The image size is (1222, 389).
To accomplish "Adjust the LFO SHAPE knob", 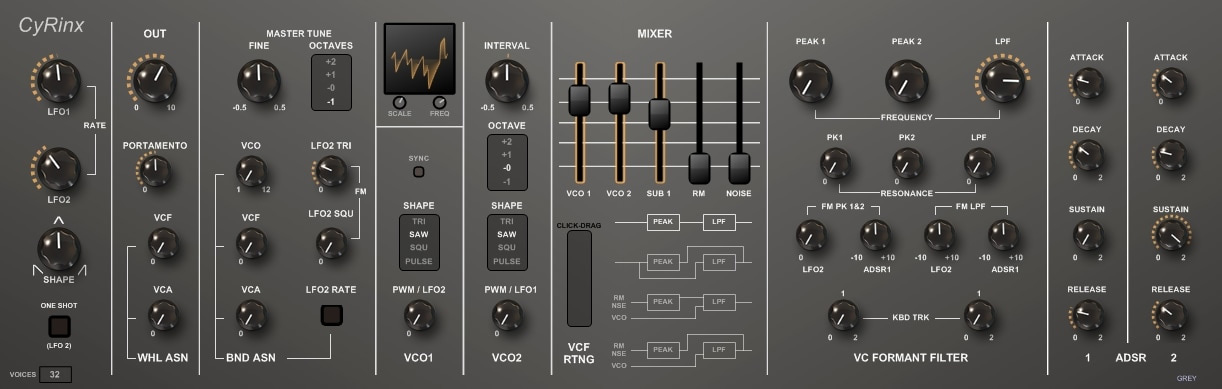I will point(59,248).
